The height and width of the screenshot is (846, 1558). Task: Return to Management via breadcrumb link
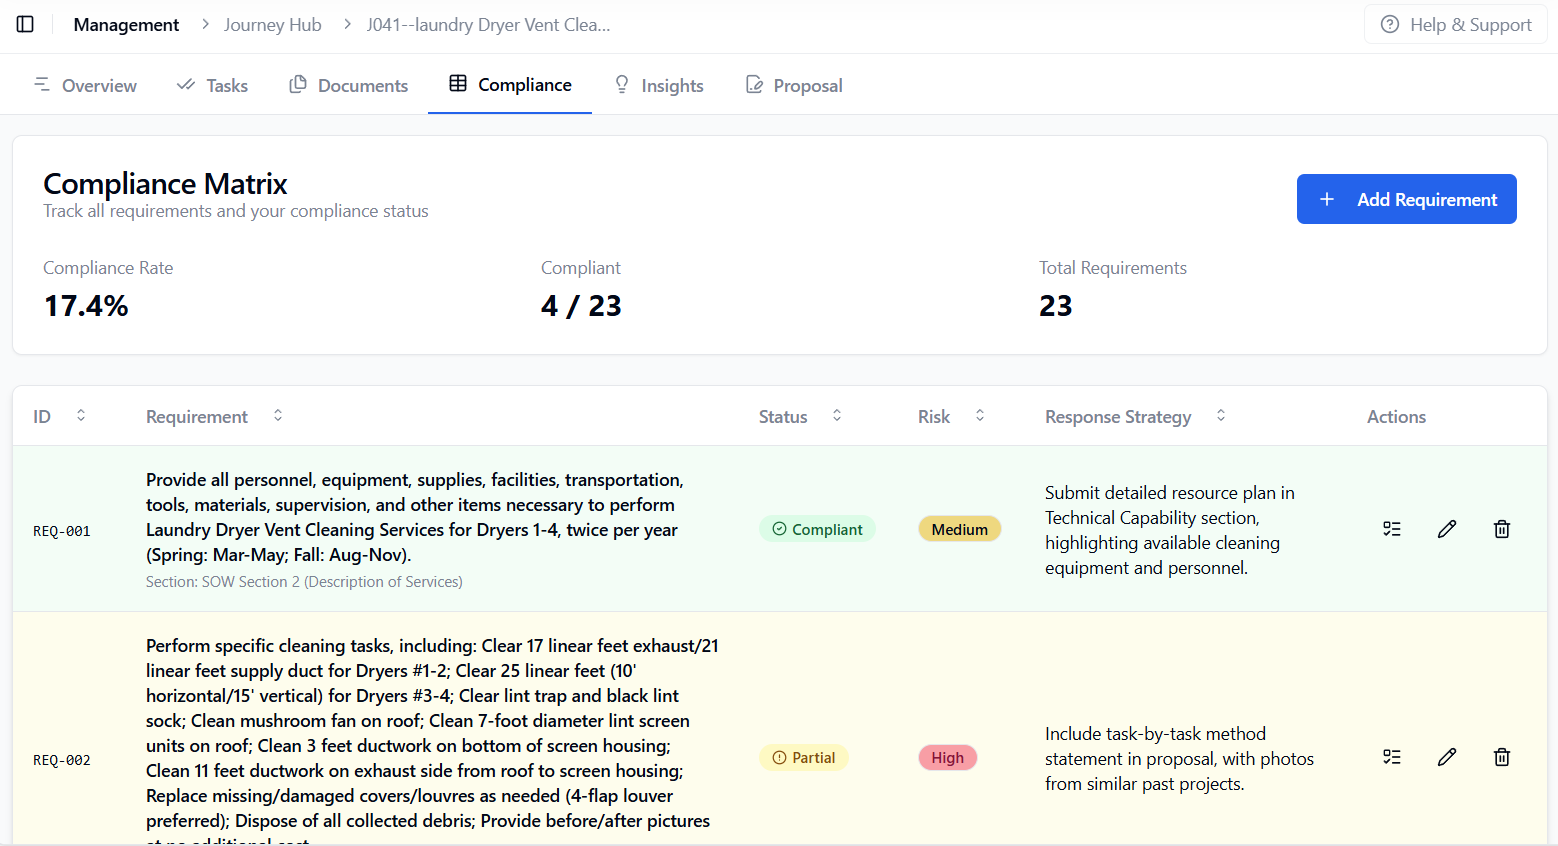pyautogui.click(x=126, y=24)
